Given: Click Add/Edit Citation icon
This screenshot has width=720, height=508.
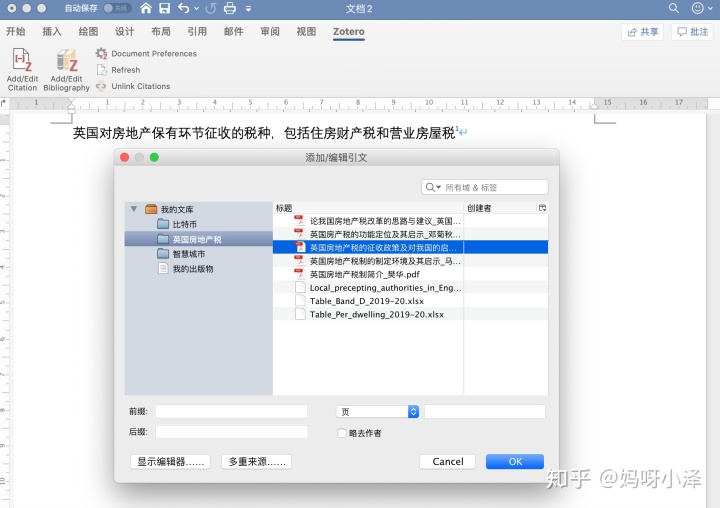Looking at the screenshot, I should [x=22, y=60].
